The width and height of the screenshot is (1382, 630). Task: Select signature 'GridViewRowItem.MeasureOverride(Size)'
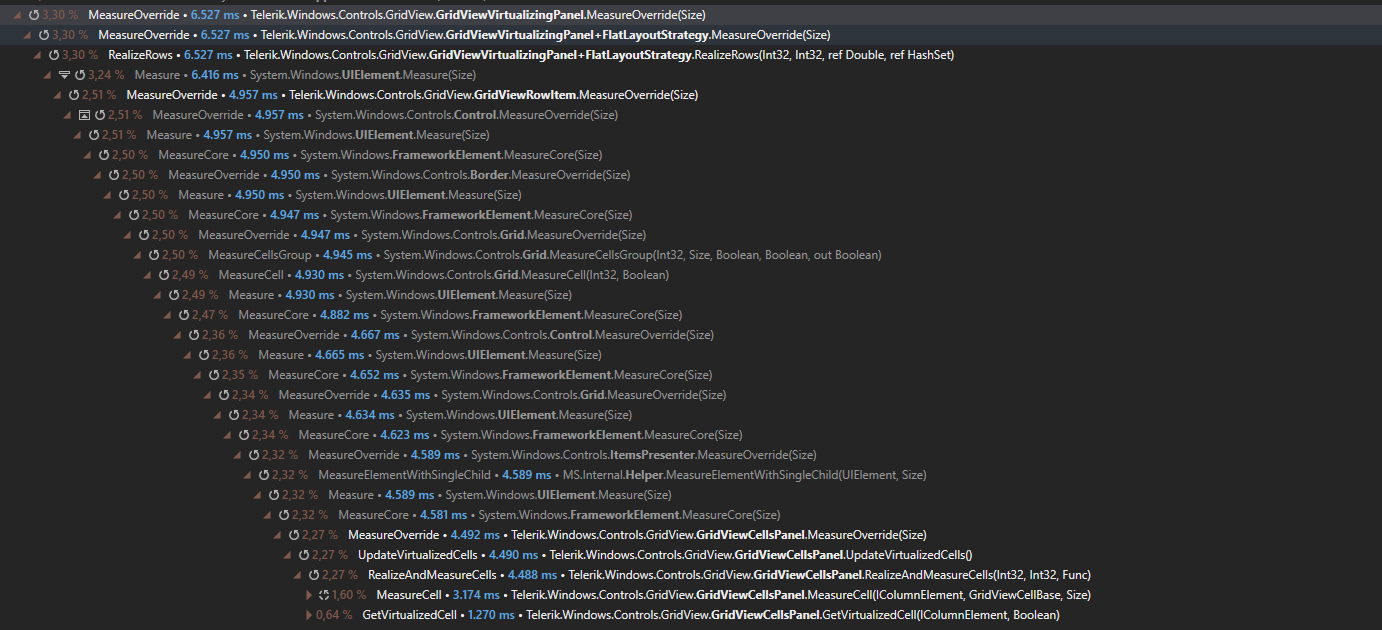click(586, 95)
